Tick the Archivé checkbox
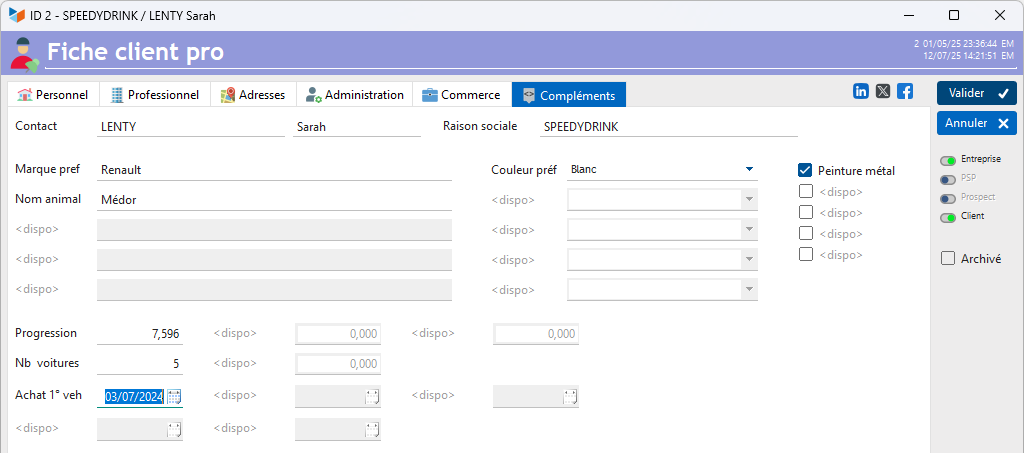Viewport: 1024px width, 453px height. pos(948,258)
